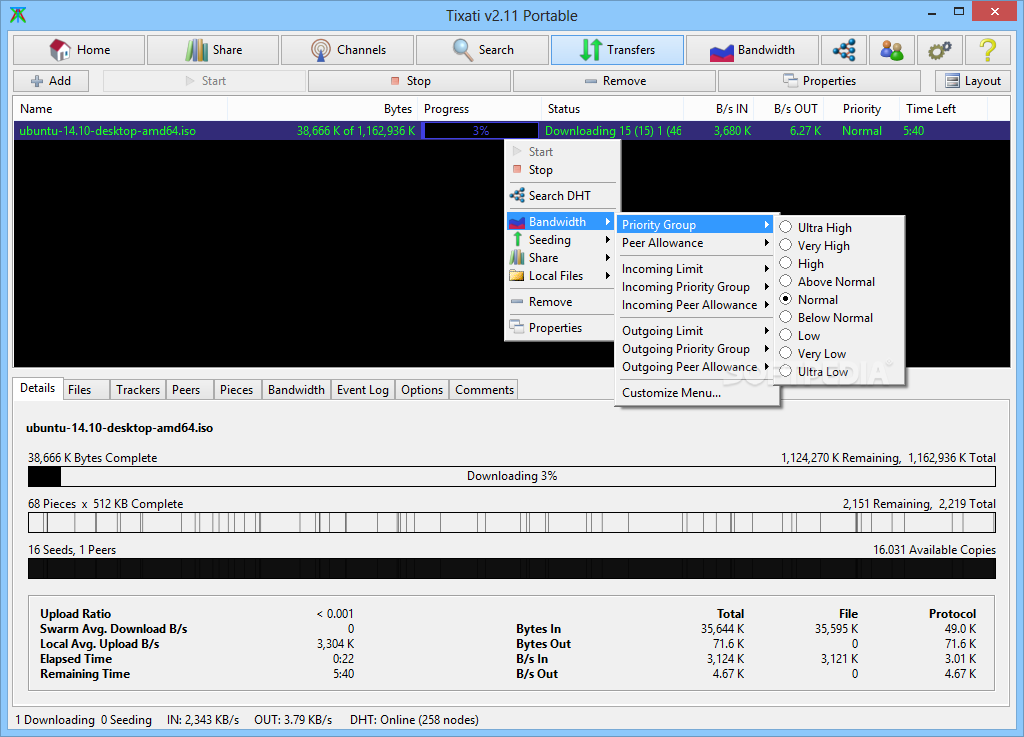Expand the Seeding submenu in context menu
Screen dimensions: 1024x737
tap(561, 240)
